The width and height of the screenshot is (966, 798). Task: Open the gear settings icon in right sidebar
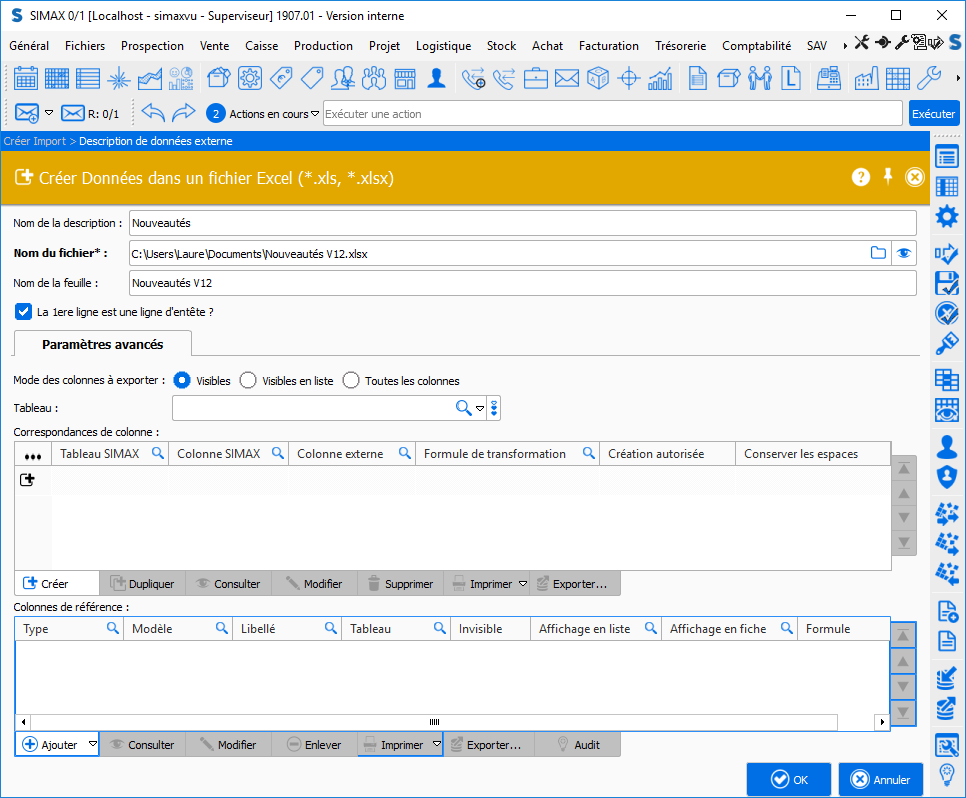946,217
